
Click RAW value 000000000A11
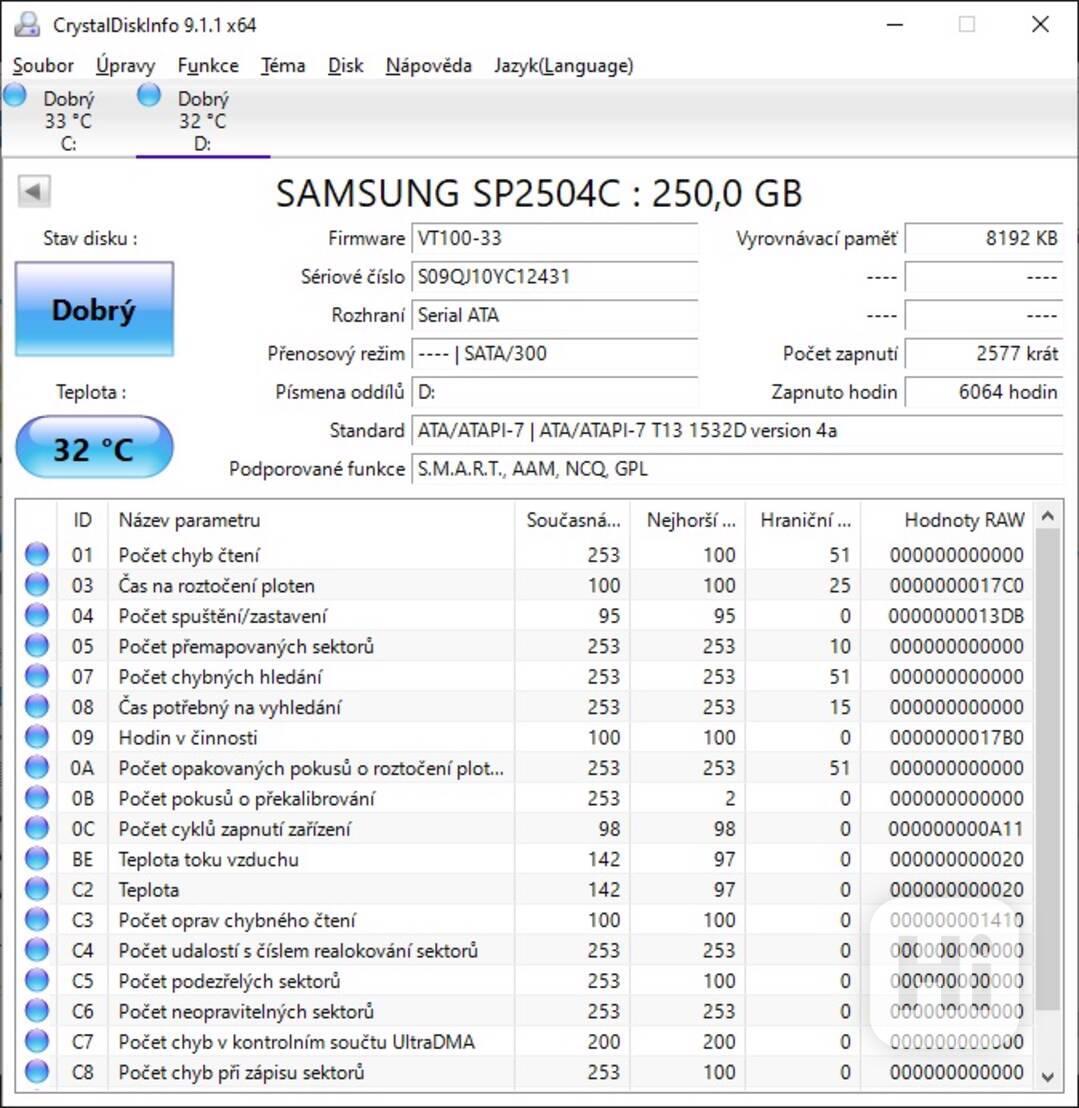click(956, 828)
